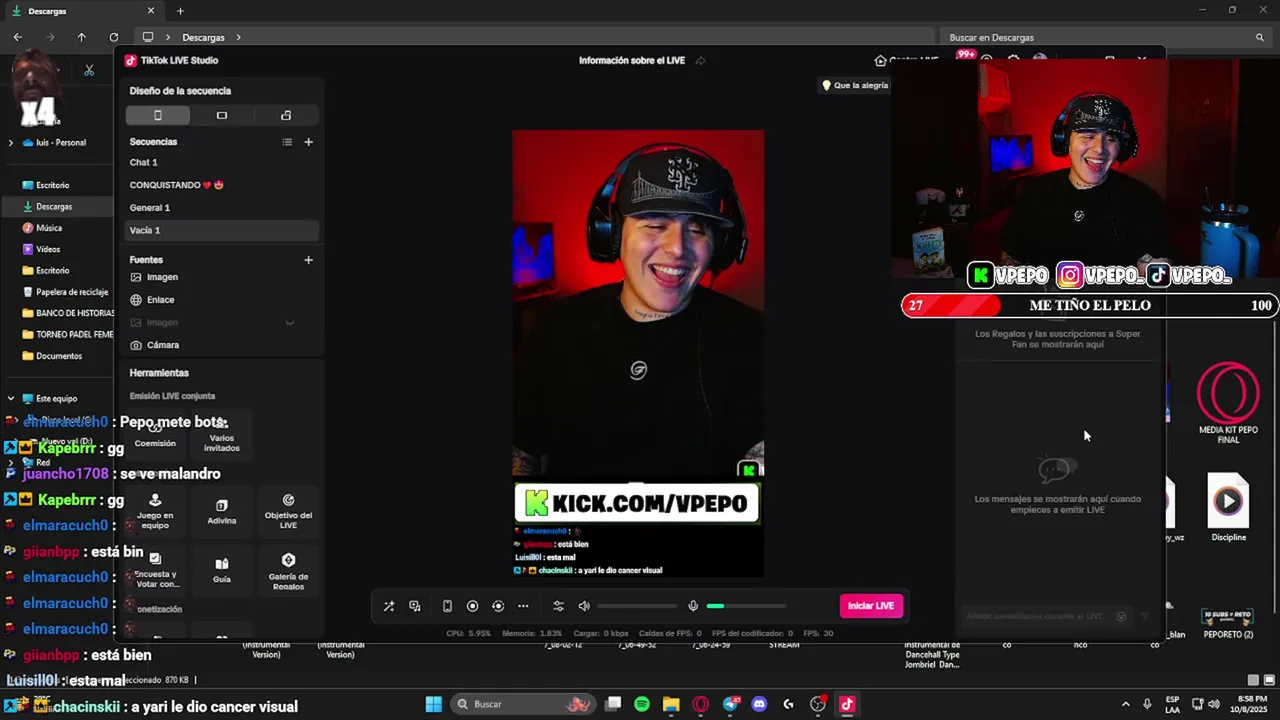The width and height of the screenshot is (1280, 720).
Task: Open a new File Explorer tab
Action: click(180, 11)
